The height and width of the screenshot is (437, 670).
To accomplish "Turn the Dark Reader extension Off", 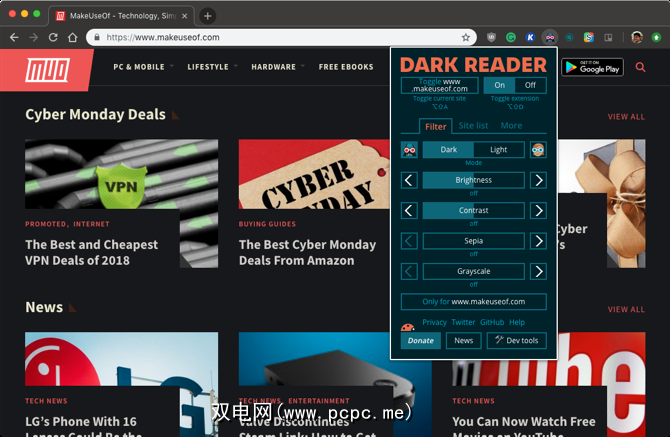I will (530, 85).
